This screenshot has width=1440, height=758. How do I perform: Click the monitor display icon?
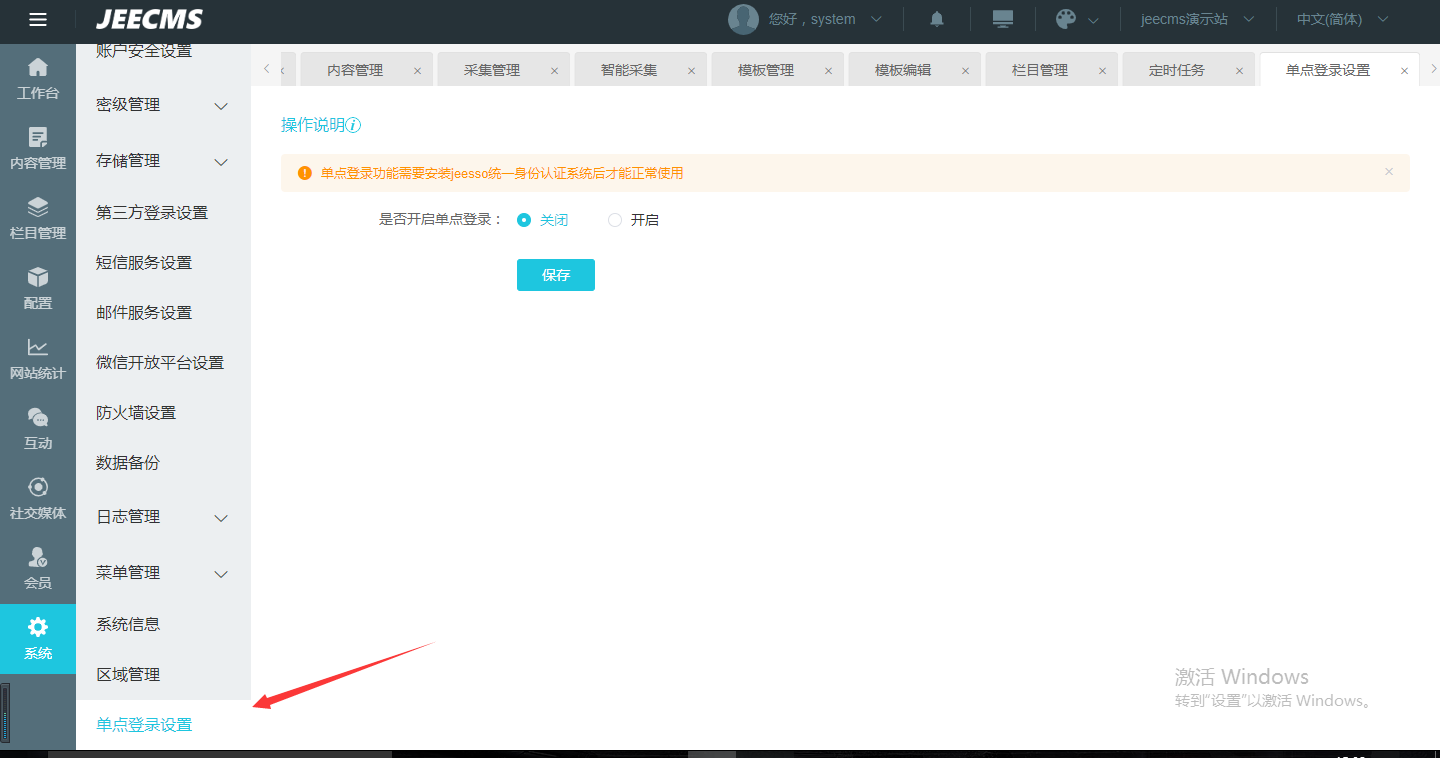(1002, 19)
